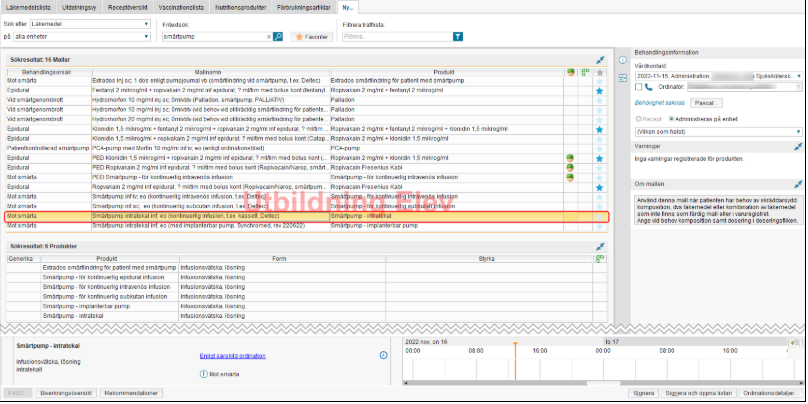
Task: Open the Vårdkontakt dropdown
Action: [798, 75]
